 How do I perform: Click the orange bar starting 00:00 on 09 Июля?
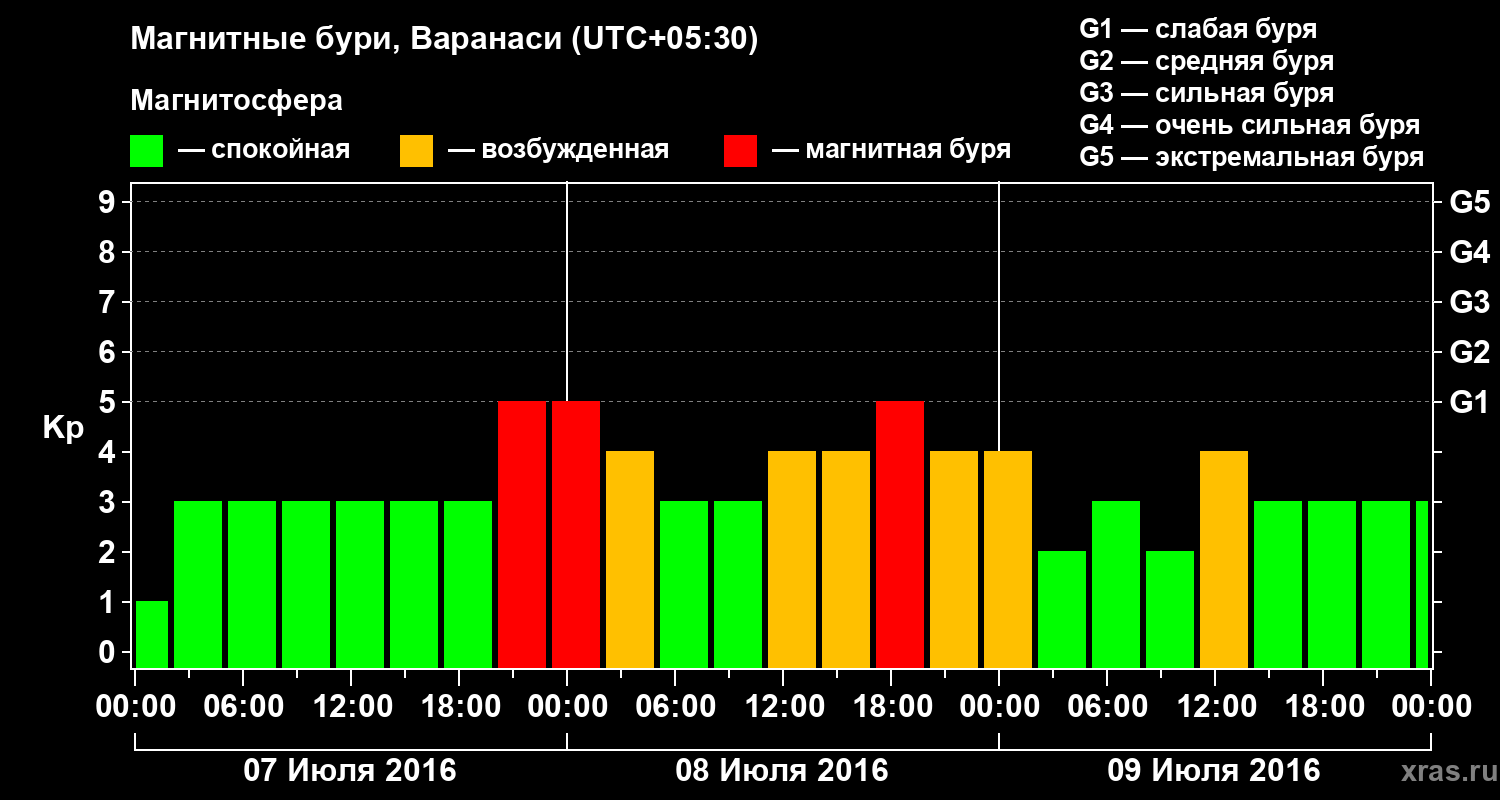pyautogui.click(x=1008, y=559)
